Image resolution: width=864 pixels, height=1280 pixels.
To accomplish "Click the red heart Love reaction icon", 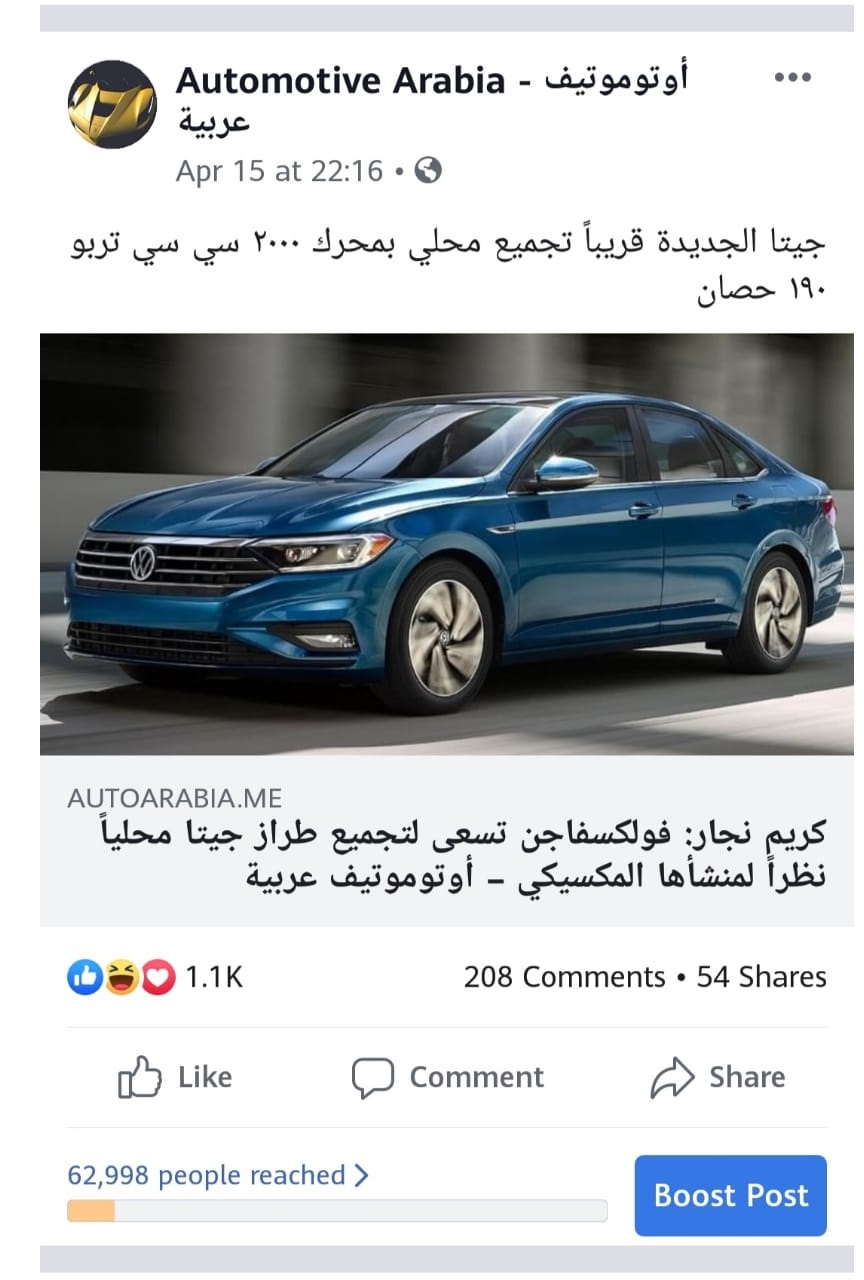I will pyautogui.click(x=158, y=976).
